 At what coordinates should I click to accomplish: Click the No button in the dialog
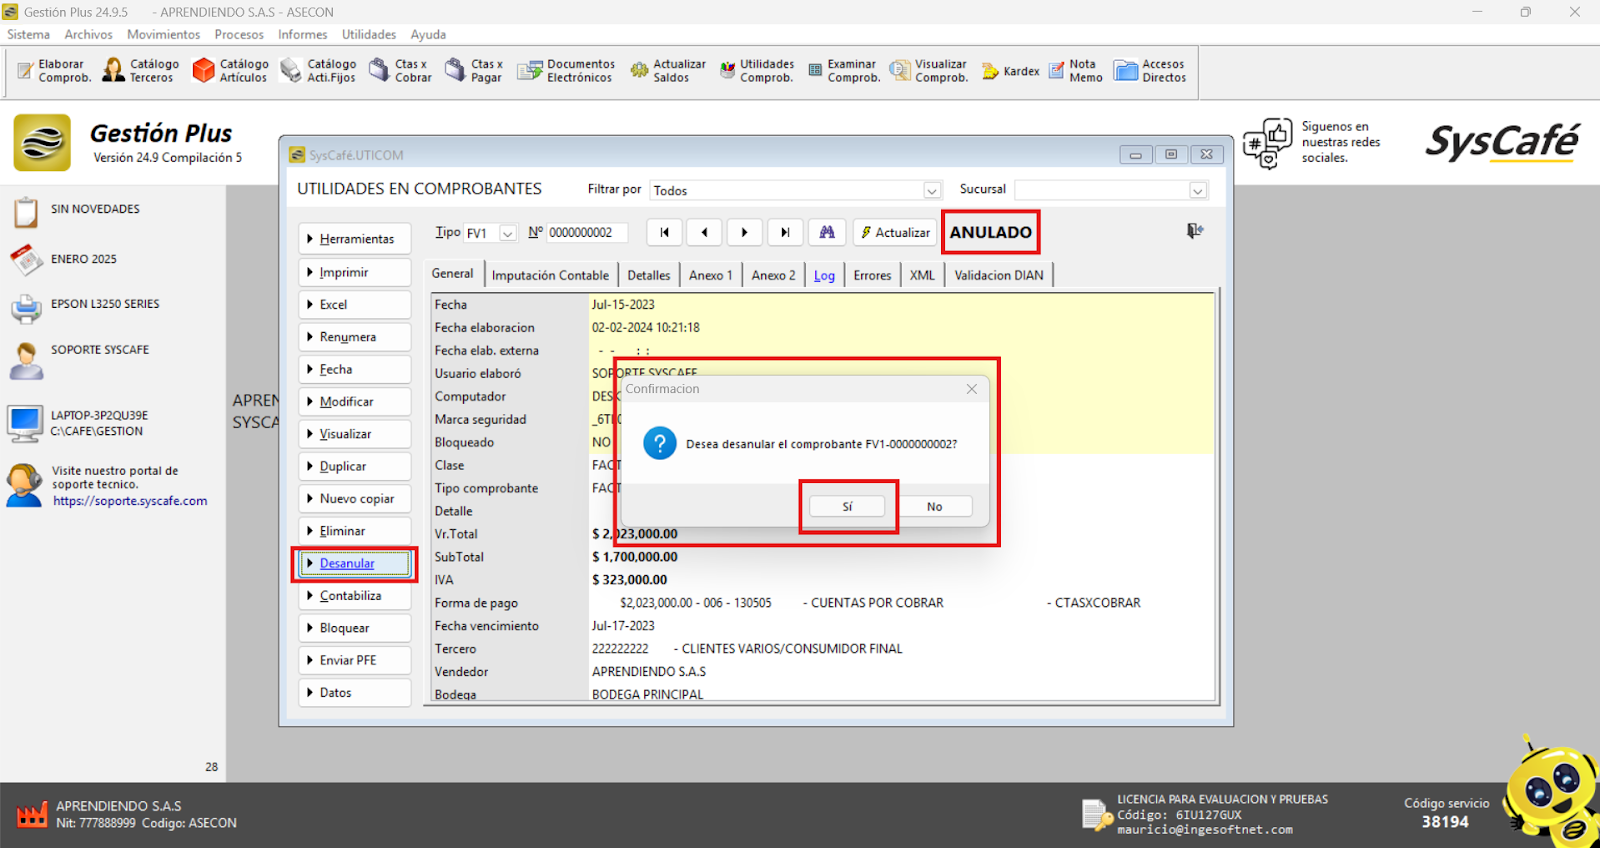click(x=934, y=506)
